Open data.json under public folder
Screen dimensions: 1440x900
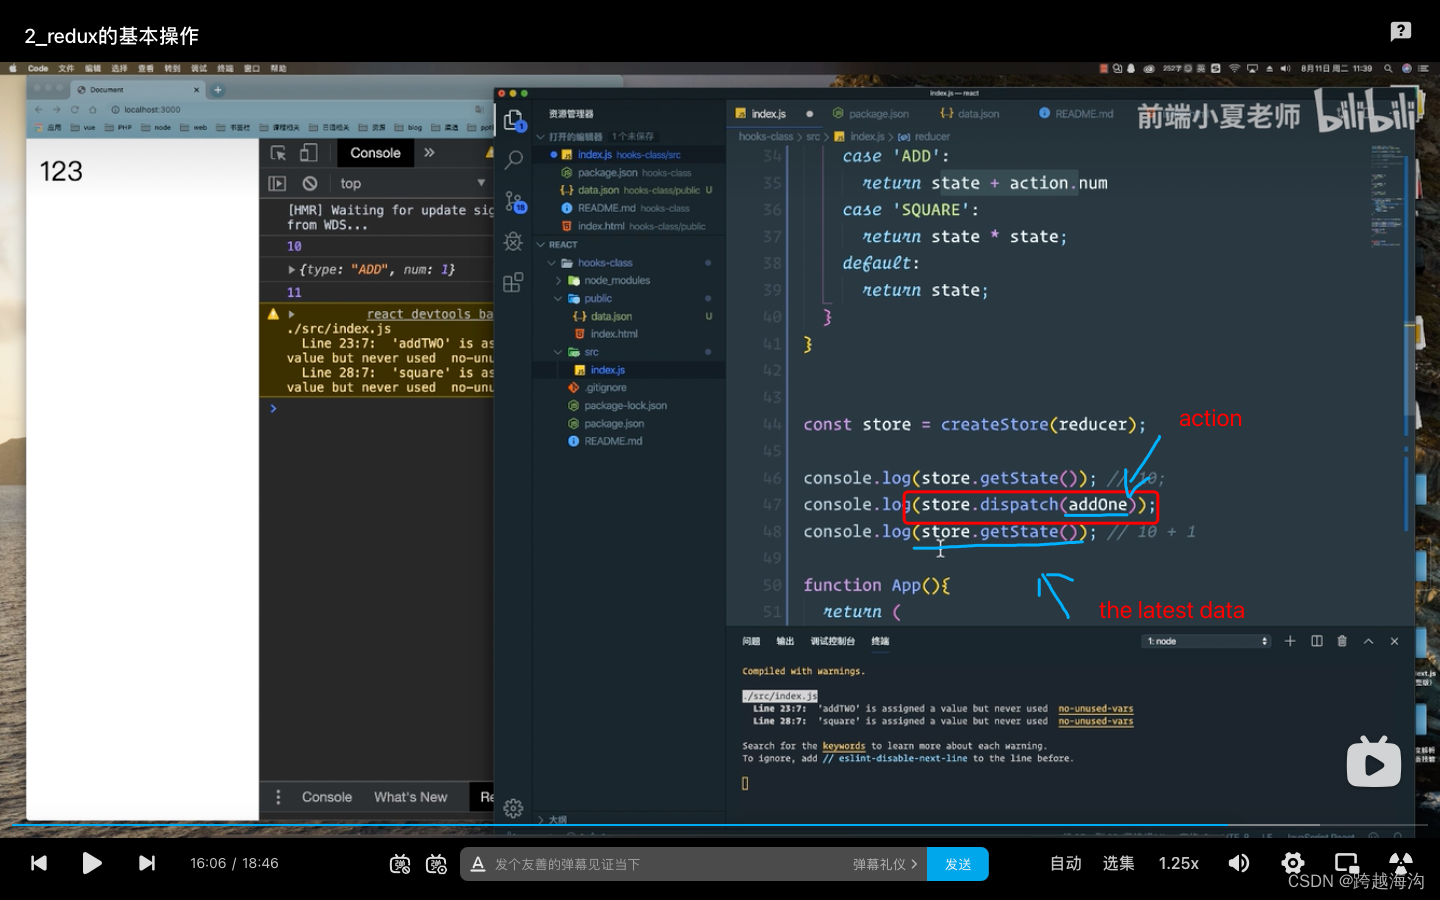point(611,317)
